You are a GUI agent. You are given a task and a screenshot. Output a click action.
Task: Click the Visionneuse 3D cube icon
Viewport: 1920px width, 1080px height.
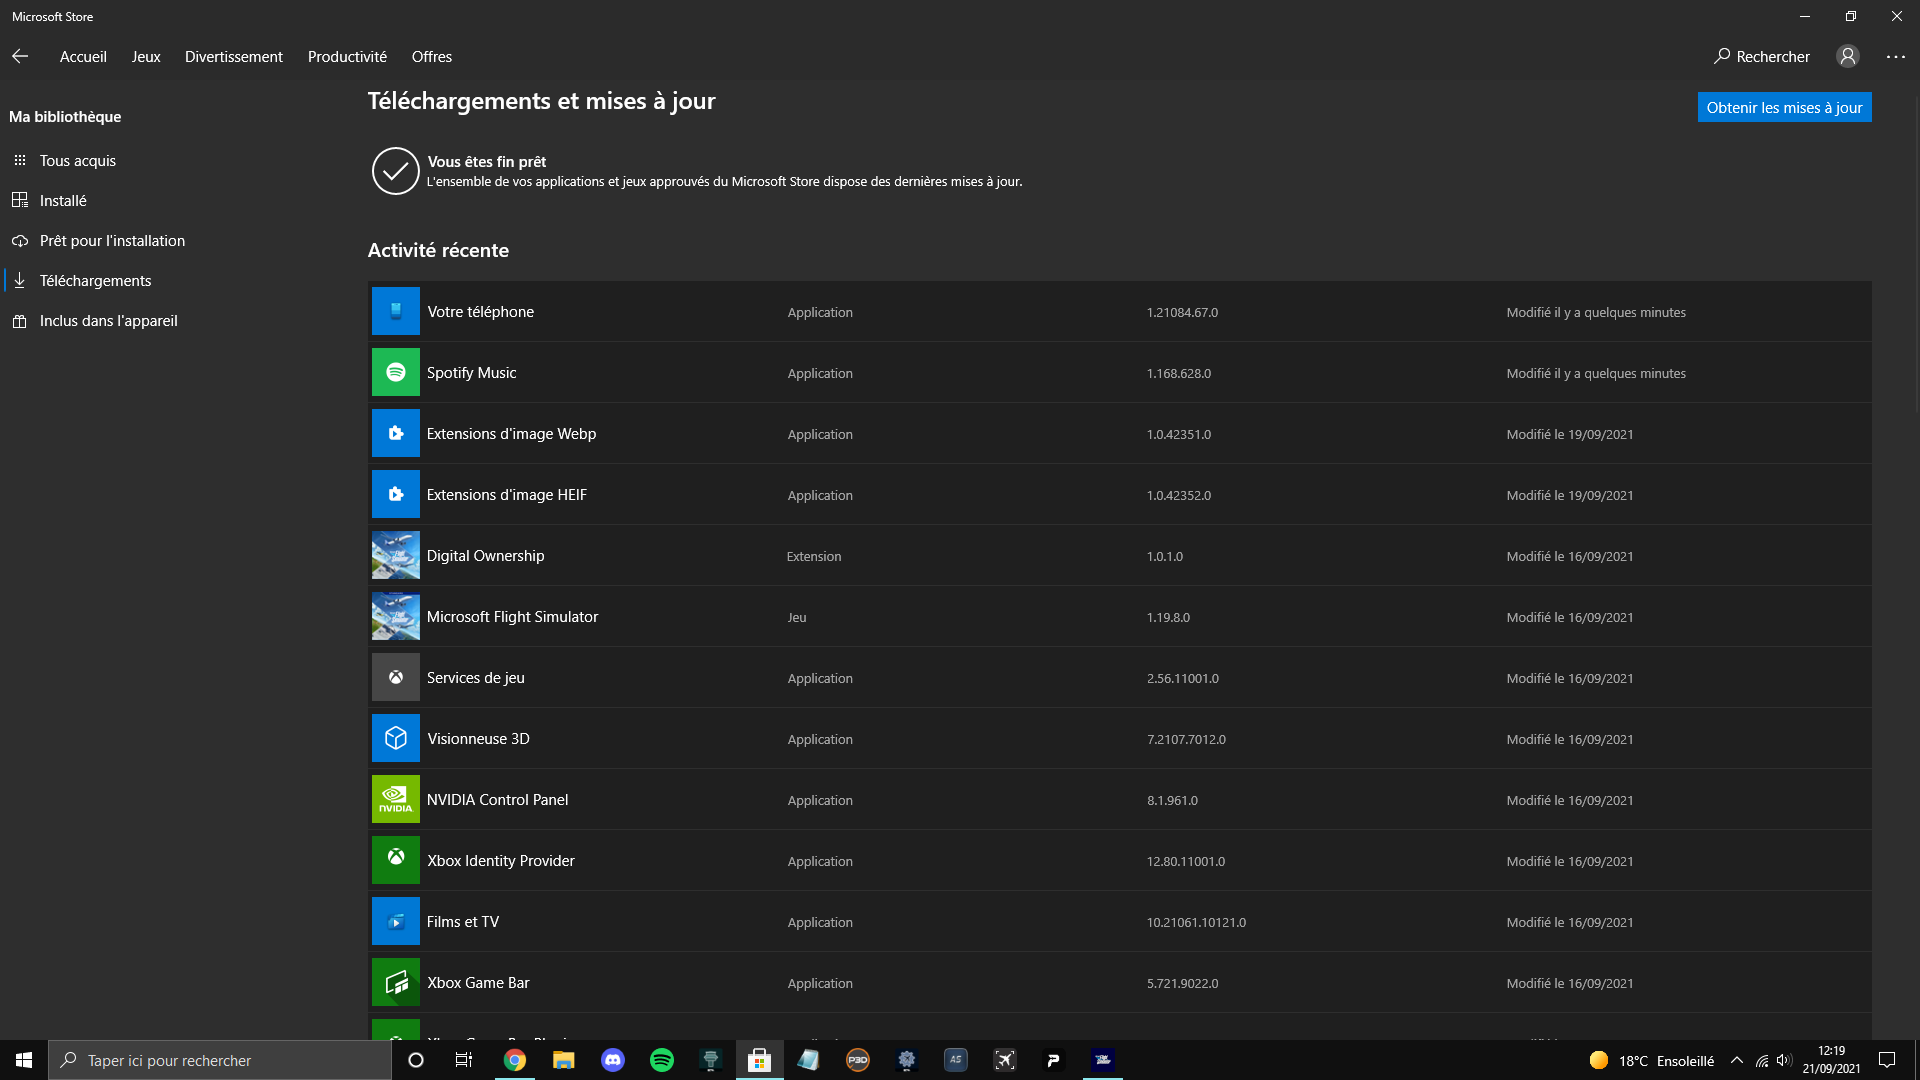pos(395,738)
